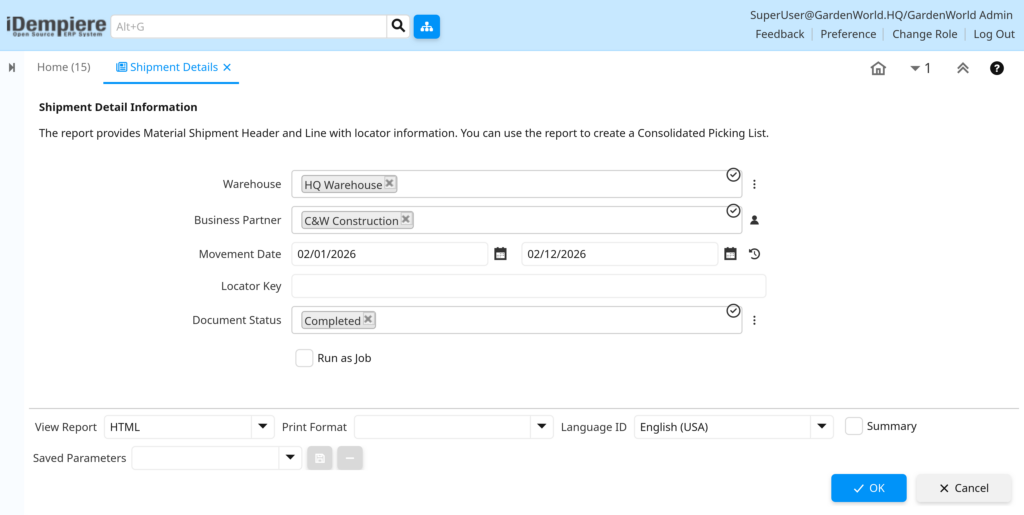1024x515 pixels.
Task: Expand the View Report format dropdown
Action: [263, 427]
